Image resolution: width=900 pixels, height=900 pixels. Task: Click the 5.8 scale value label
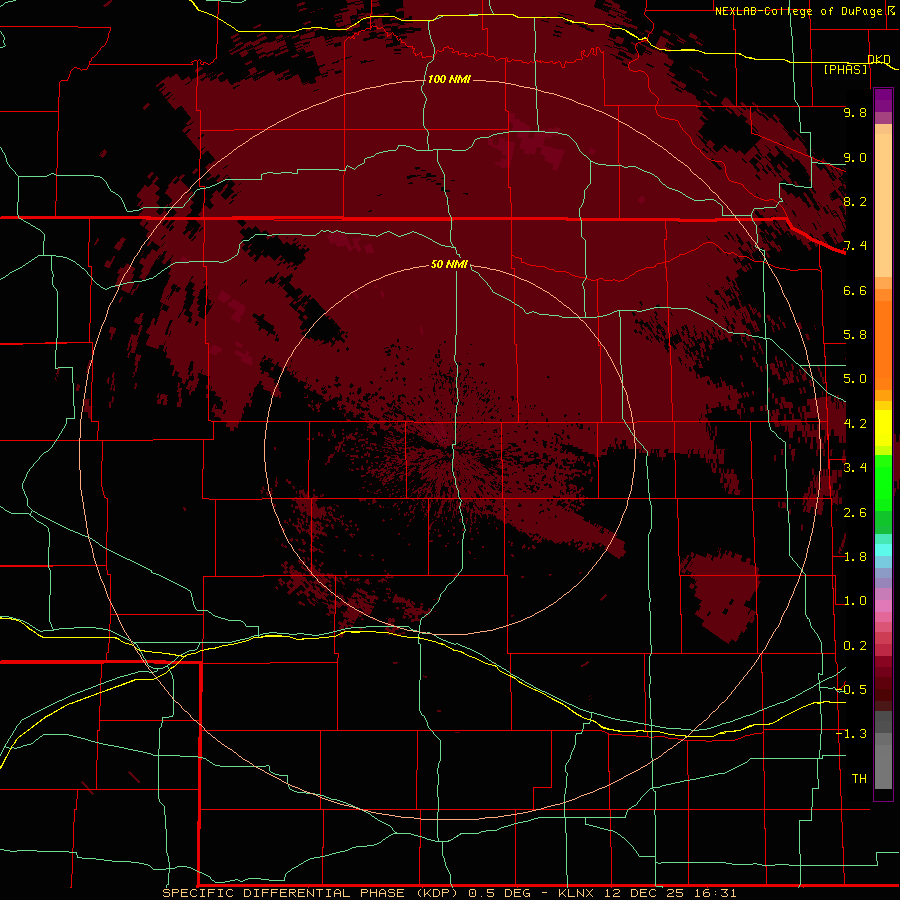(855, 335)
